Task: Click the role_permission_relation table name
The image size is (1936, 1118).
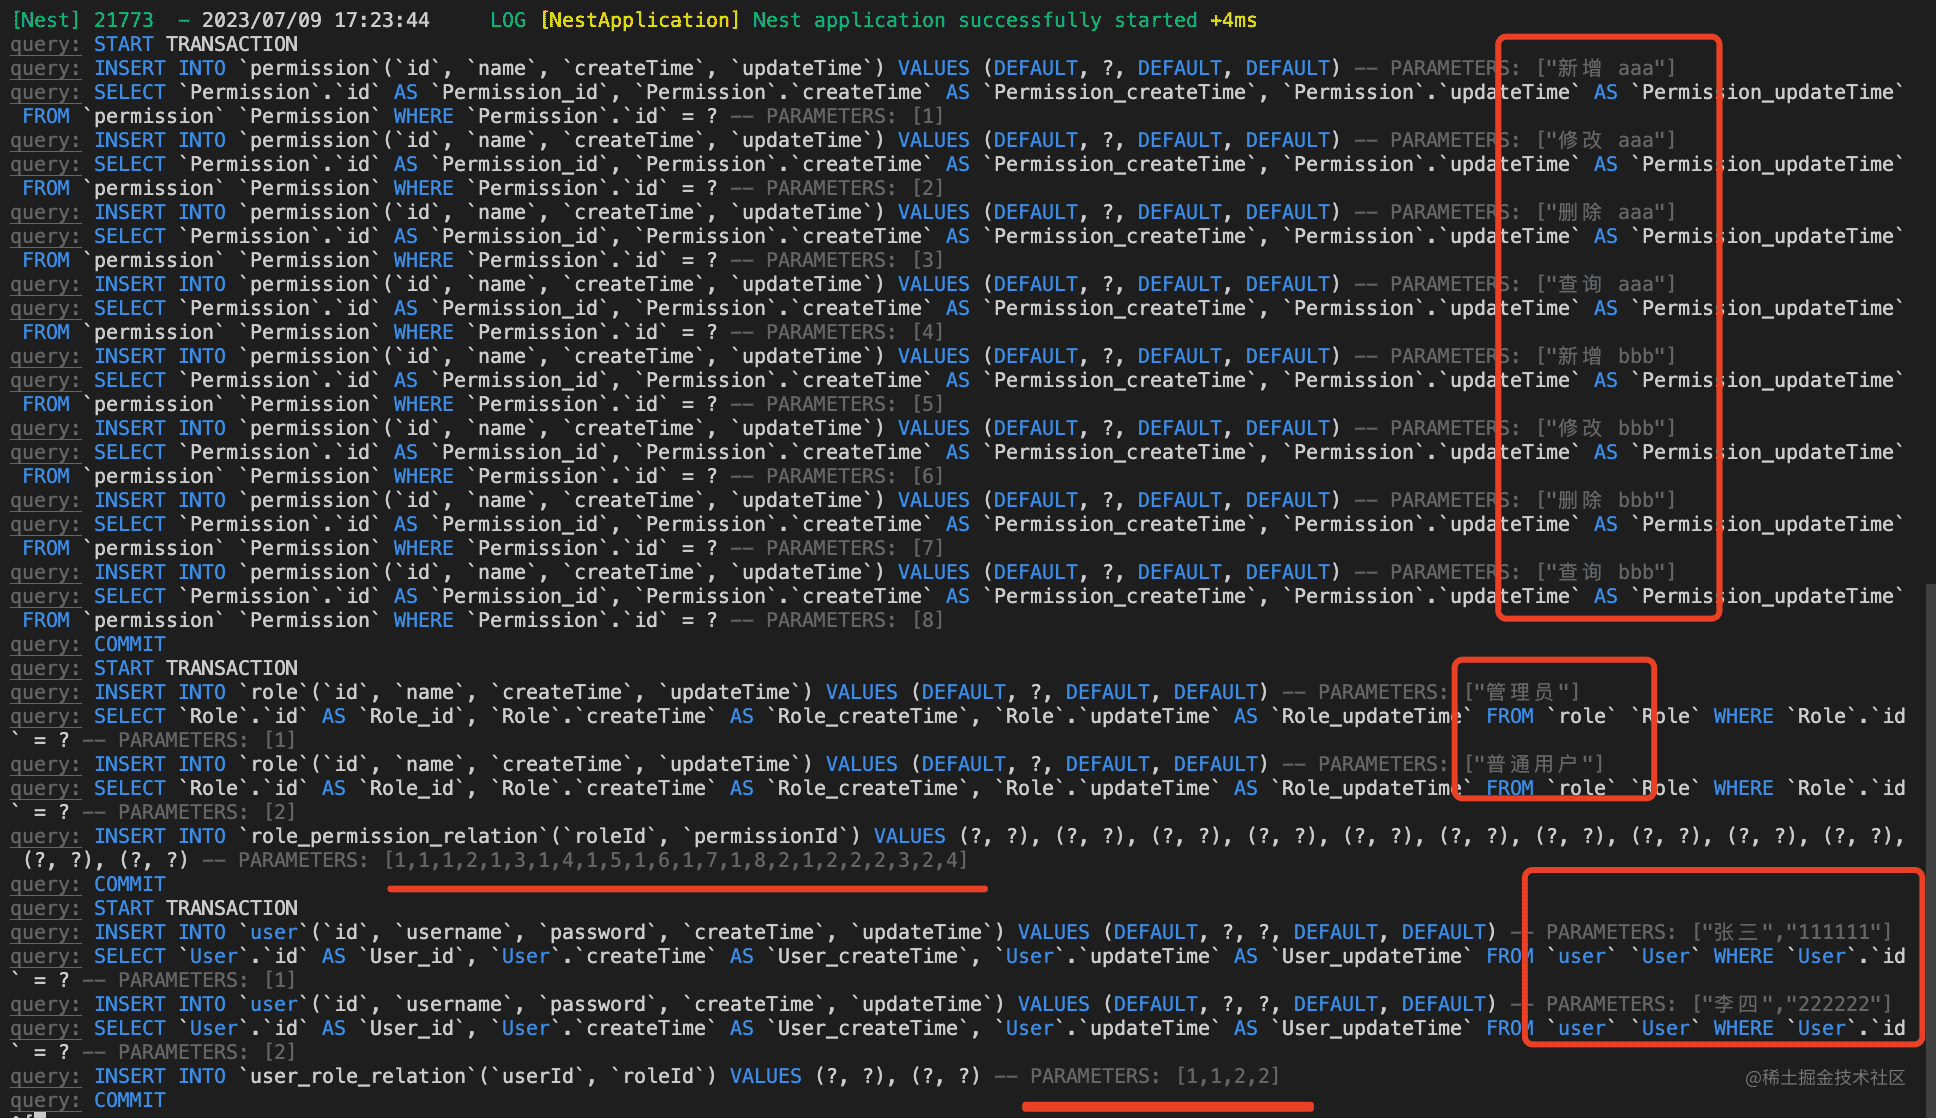Action: tap(394, 836)
